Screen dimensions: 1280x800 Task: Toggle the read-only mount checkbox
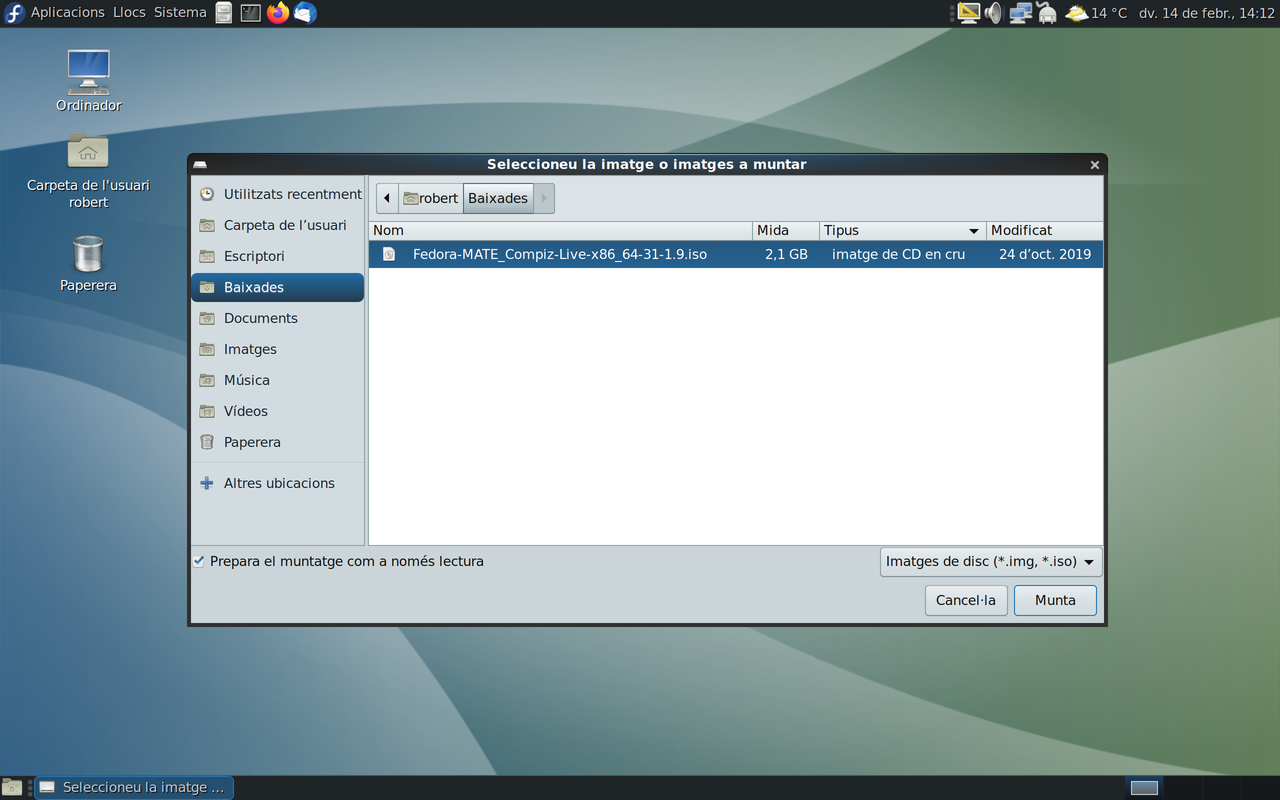pos(199,561)
